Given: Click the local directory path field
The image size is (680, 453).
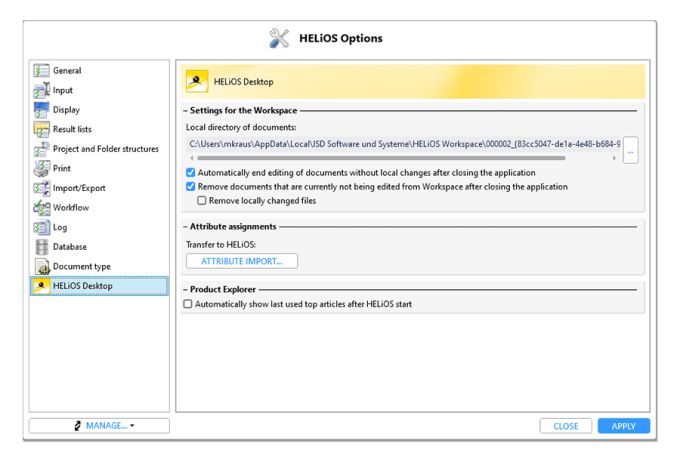Looking at the screenshot, I should point(405,144).
